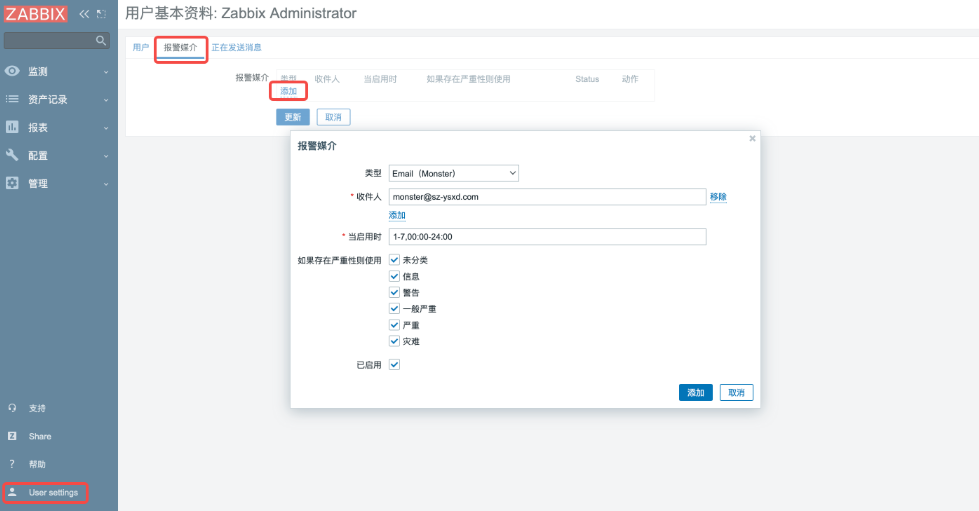Click 取消 button in dialog footer
Screen dimensions: 979x511
(737, 392)
